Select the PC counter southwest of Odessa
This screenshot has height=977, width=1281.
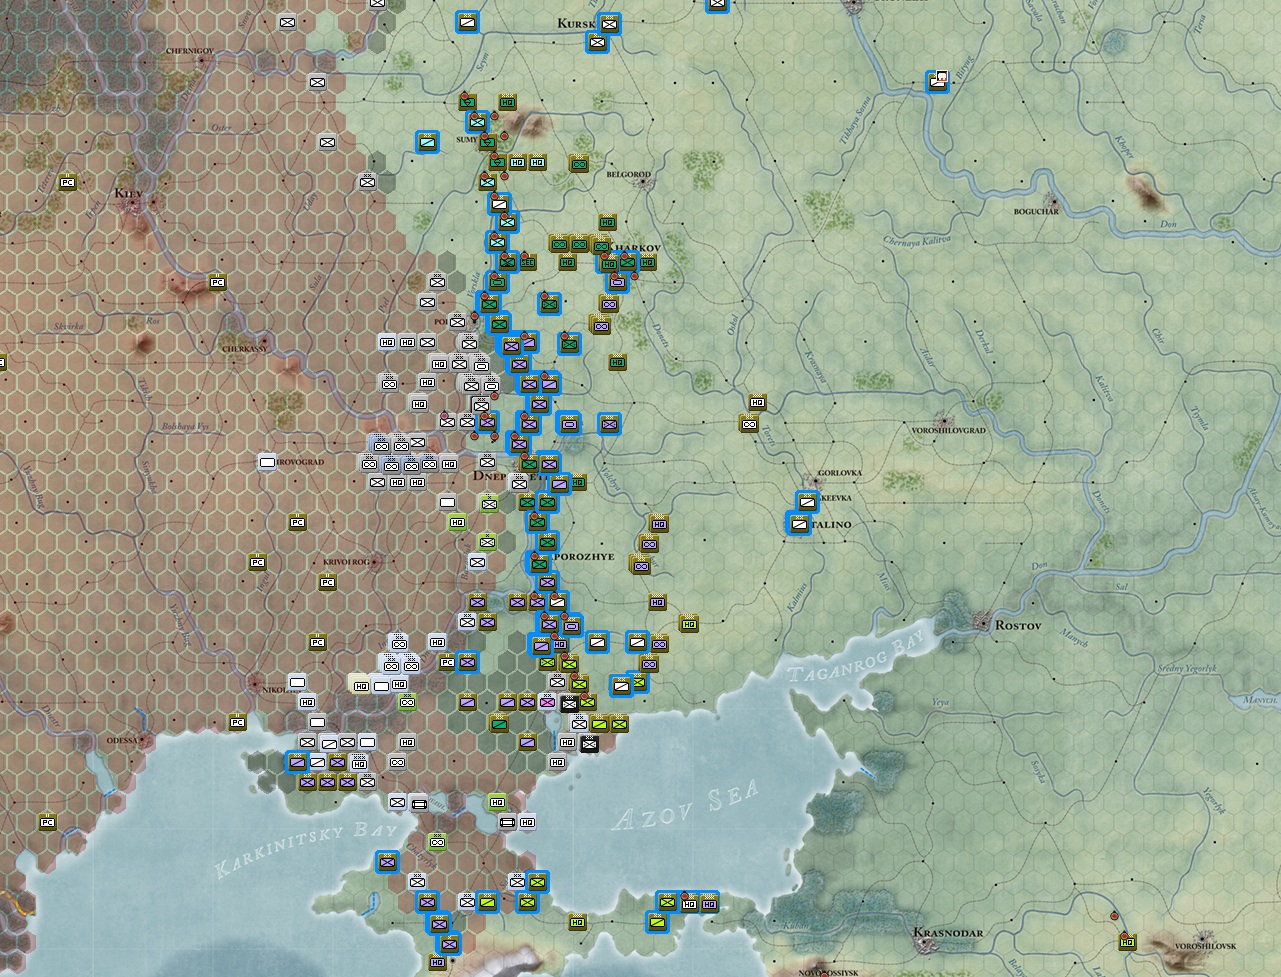tap(47, 822)
